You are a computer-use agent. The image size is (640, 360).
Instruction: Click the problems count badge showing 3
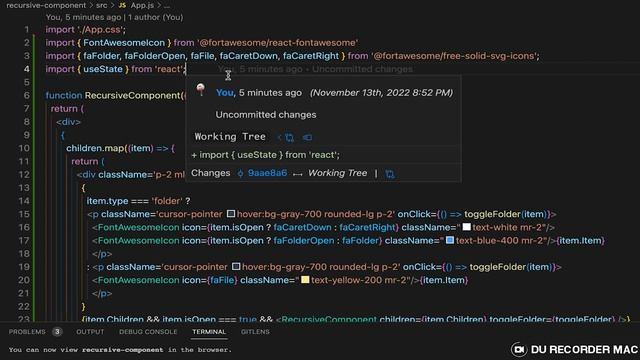tap(57, 332)
